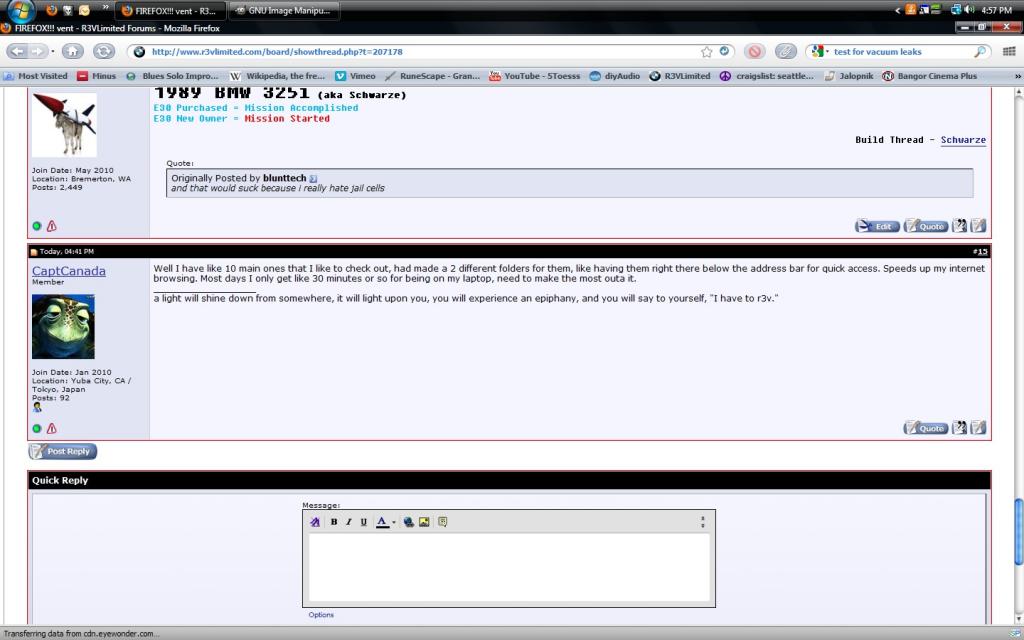
Task: Remove text formatting in the Quick Reply editor
Action: (315, 522)
